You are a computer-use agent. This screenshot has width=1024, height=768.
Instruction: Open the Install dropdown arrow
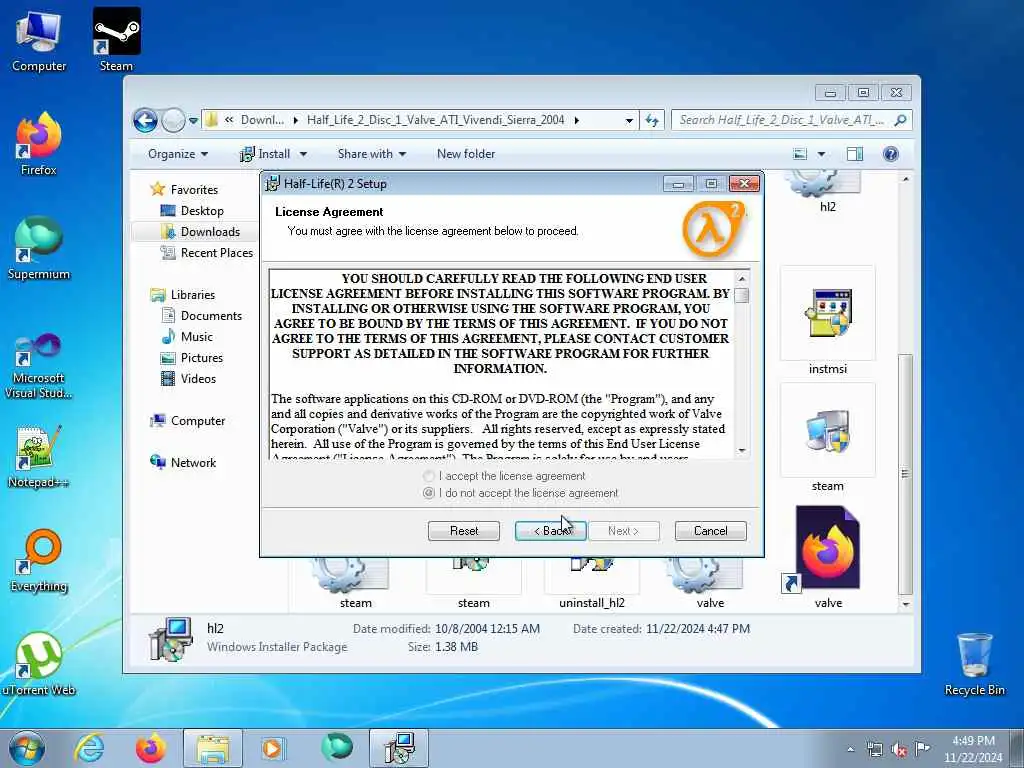[303, 154]
